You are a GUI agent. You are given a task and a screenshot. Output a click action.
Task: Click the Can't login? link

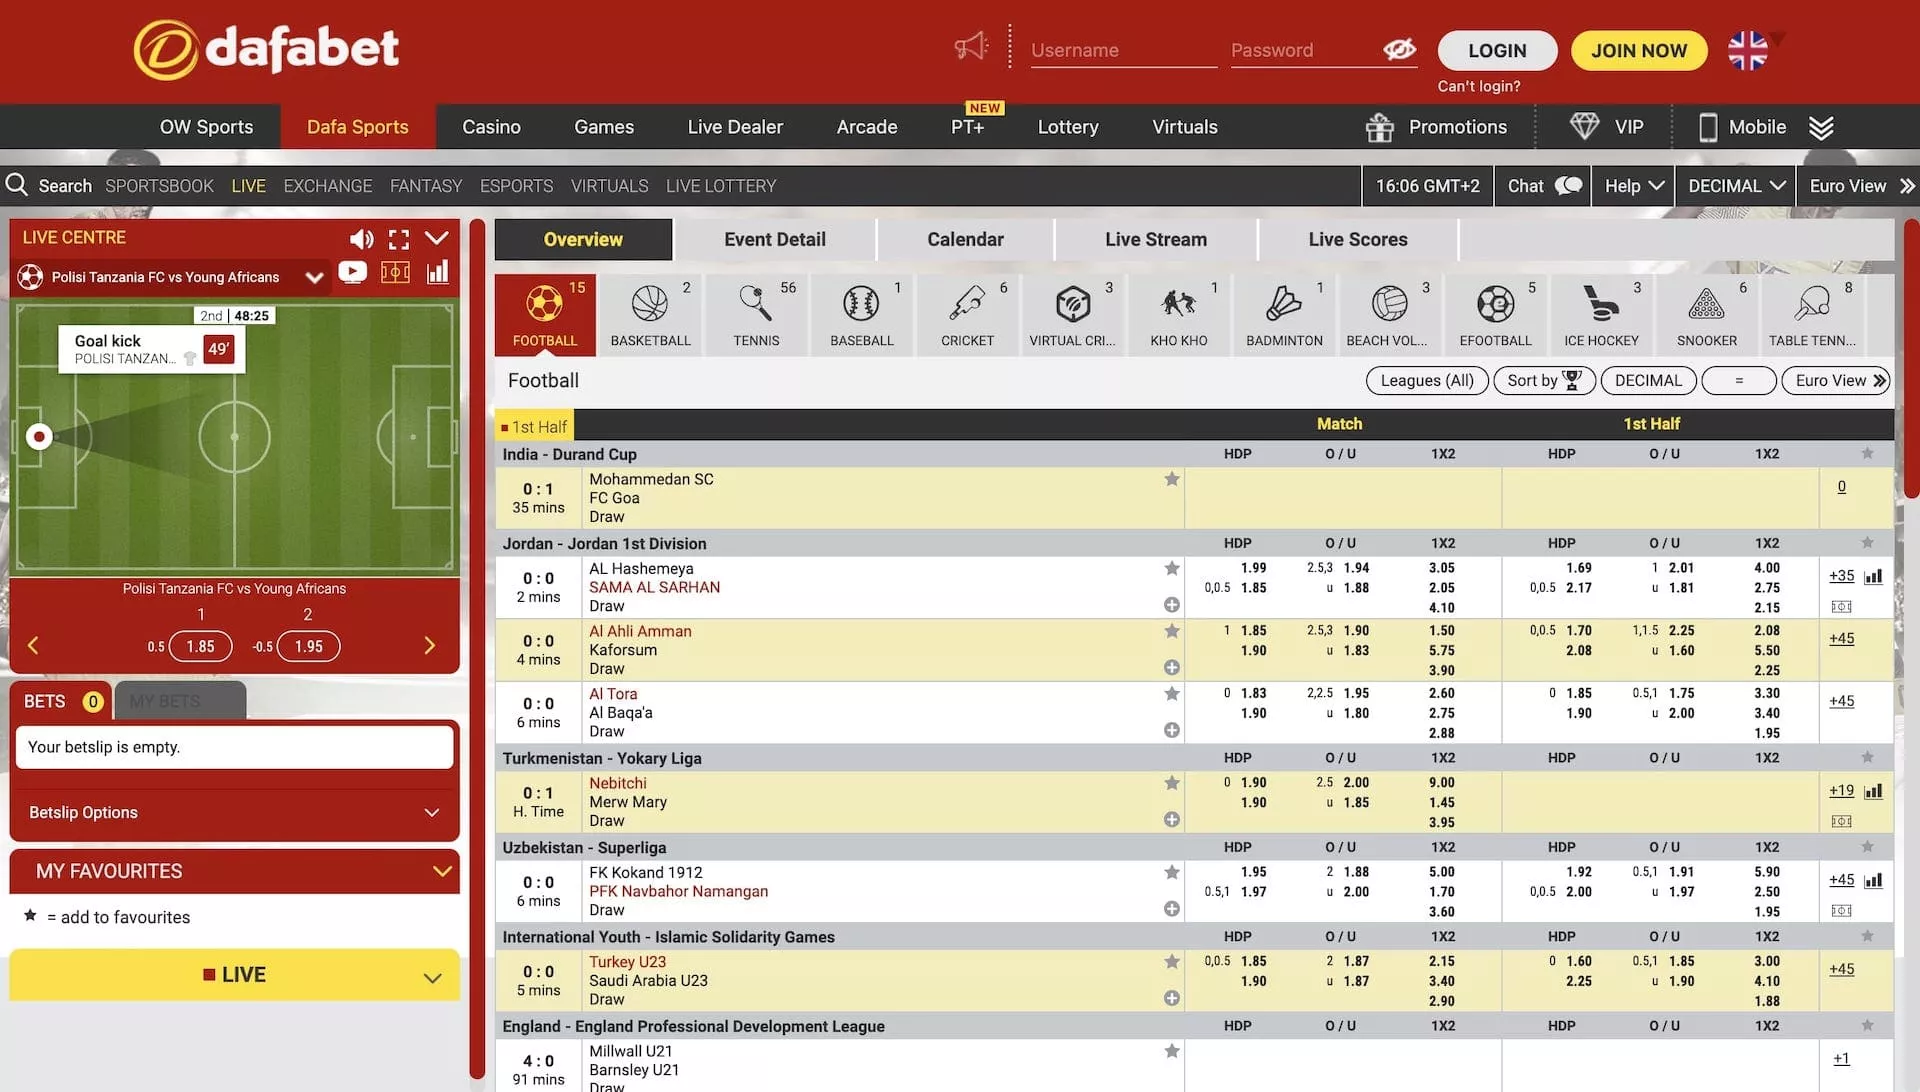[x=1478, y=86]
